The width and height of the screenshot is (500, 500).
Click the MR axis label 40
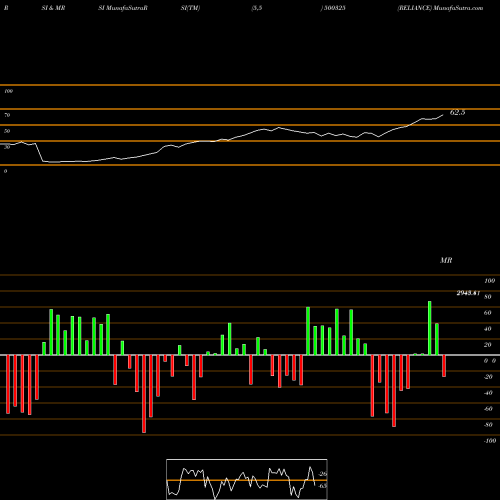tap(488, 329)
